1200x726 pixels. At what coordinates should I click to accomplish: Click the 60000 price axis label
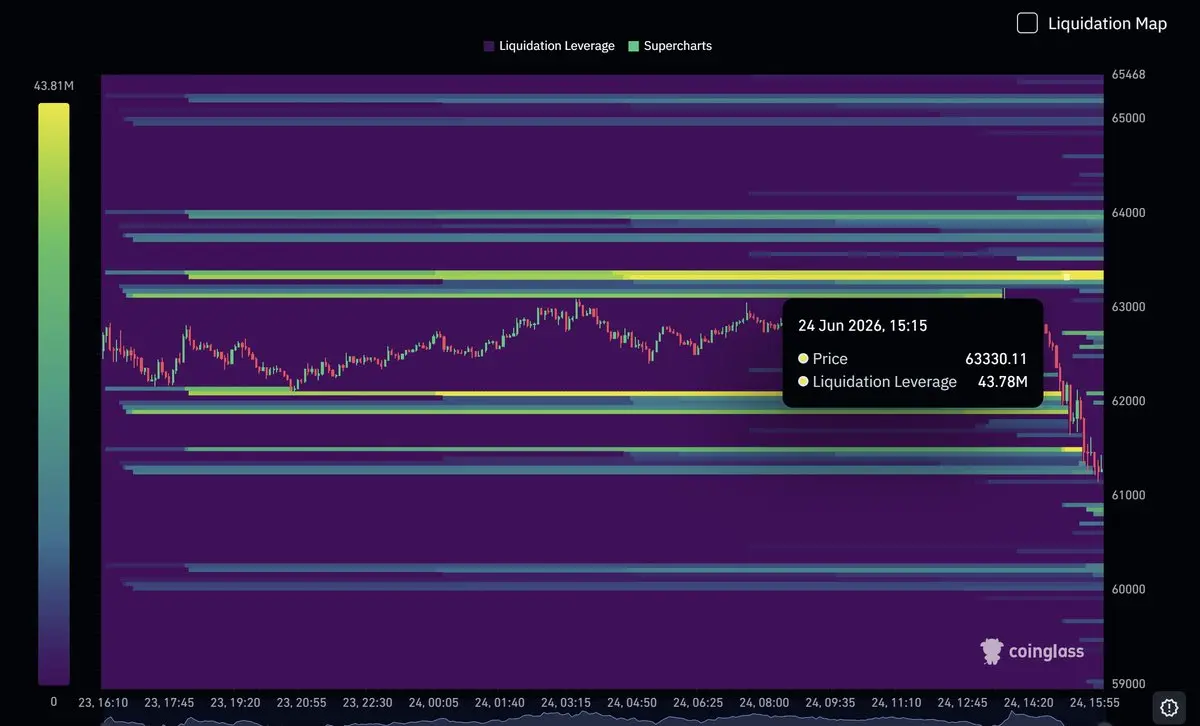(x=1128, y=589)
